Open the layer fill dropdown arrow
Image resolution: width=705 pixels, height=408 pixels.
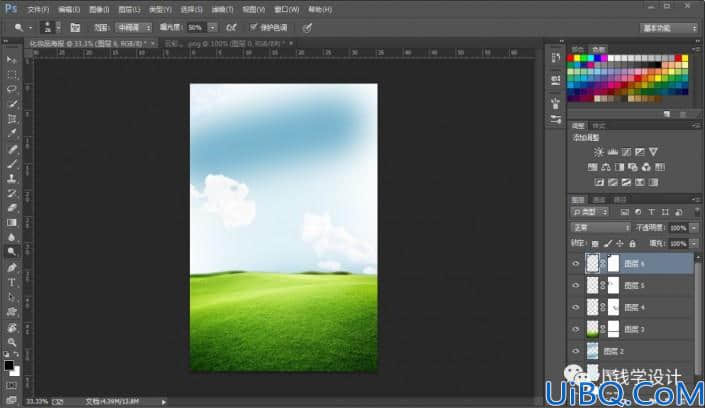tap(694, 244)
